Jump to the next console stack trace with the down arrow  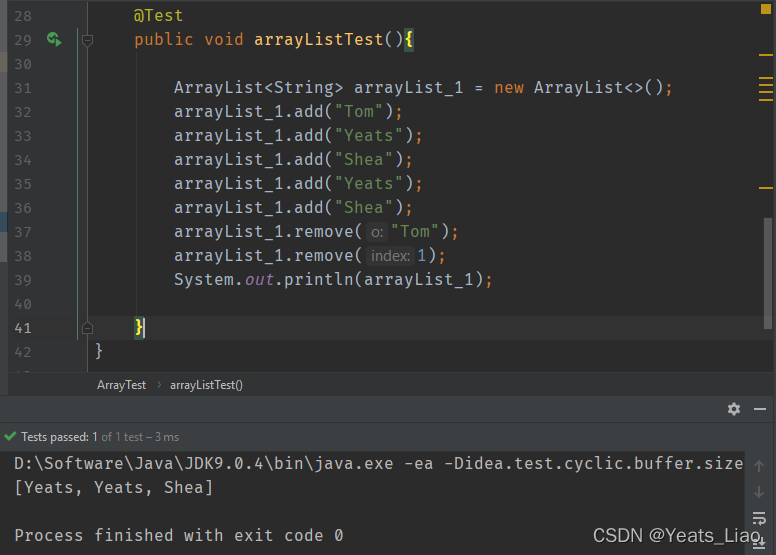759,492
